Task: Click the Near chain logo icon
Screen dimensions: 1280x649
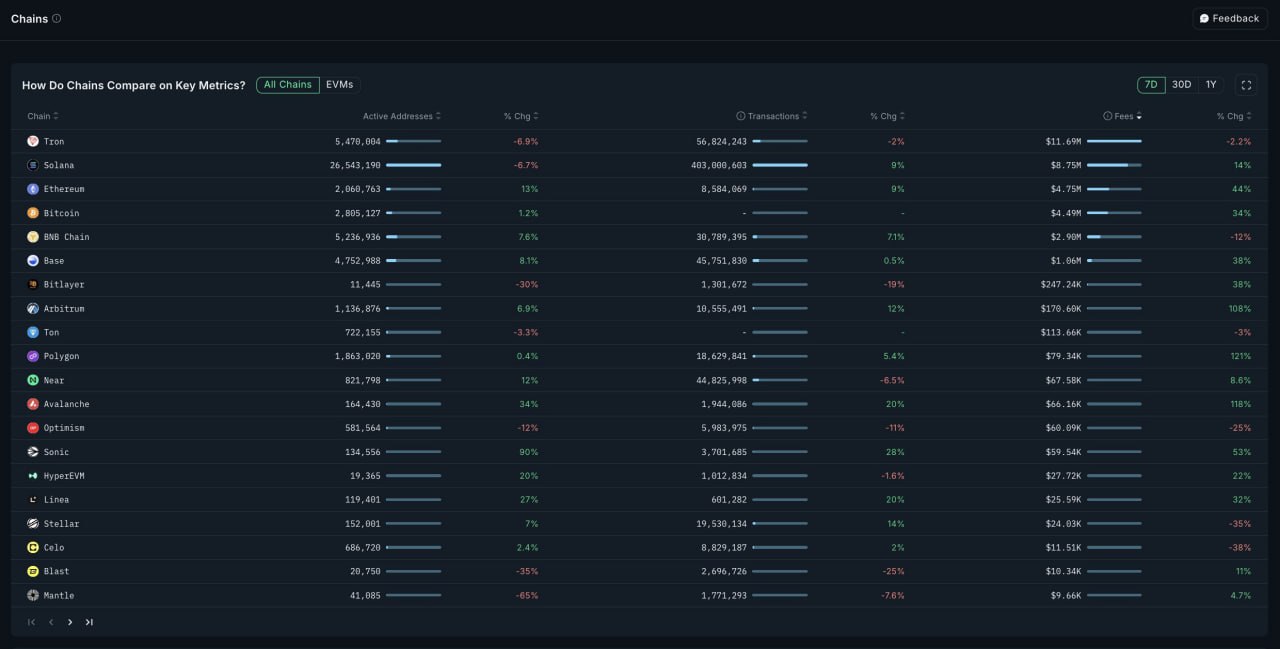Action: pyautogui.click(x=33, y=380)
